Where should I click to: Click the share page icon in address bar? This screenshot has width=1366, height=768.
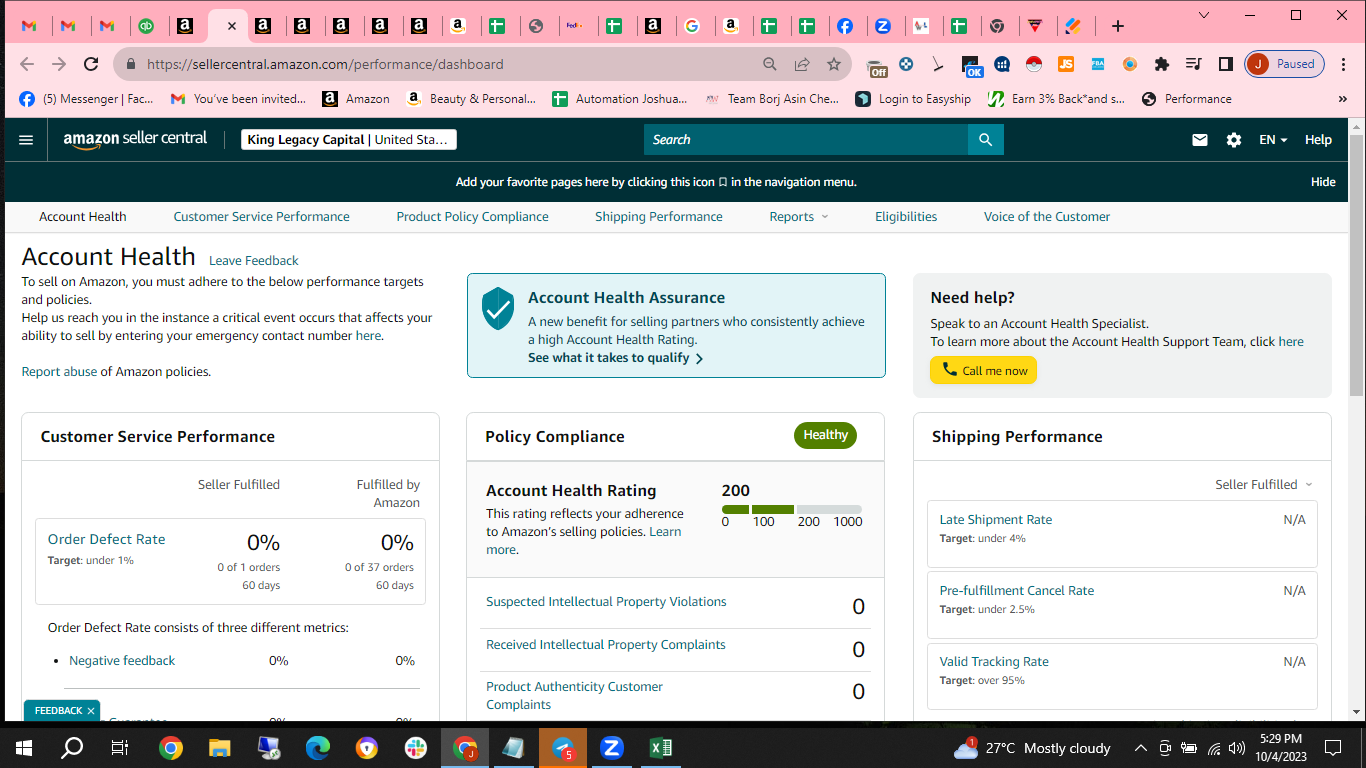pyautogui.click(x=802, y=64)
